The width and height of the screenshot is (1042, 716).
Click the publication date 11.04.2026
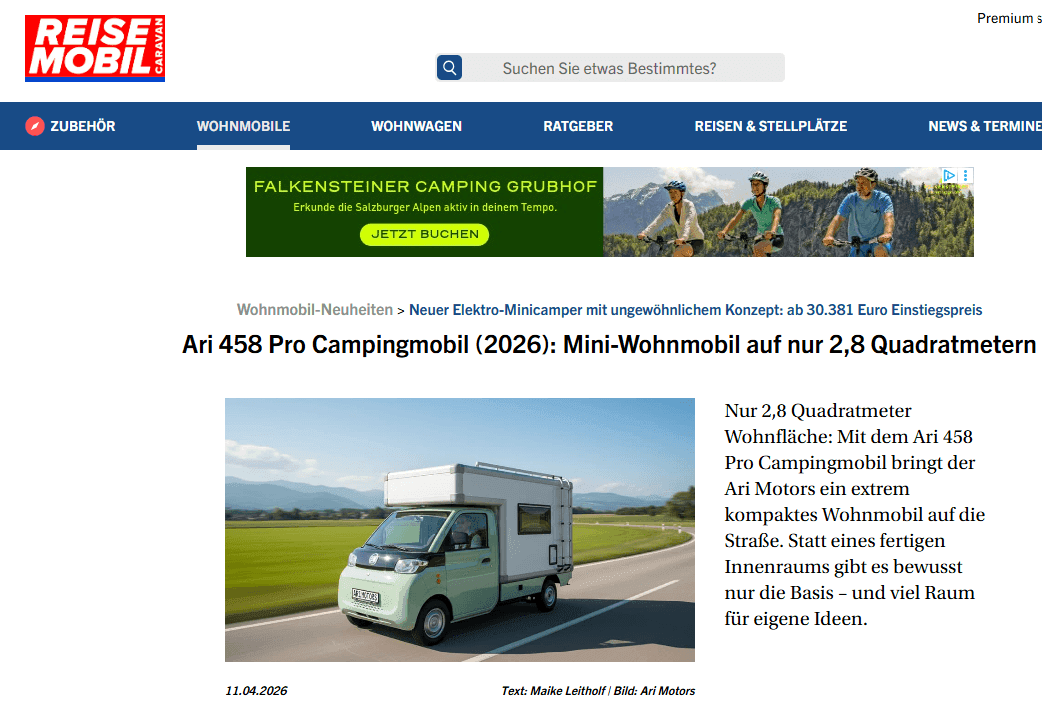click(257, 691)
